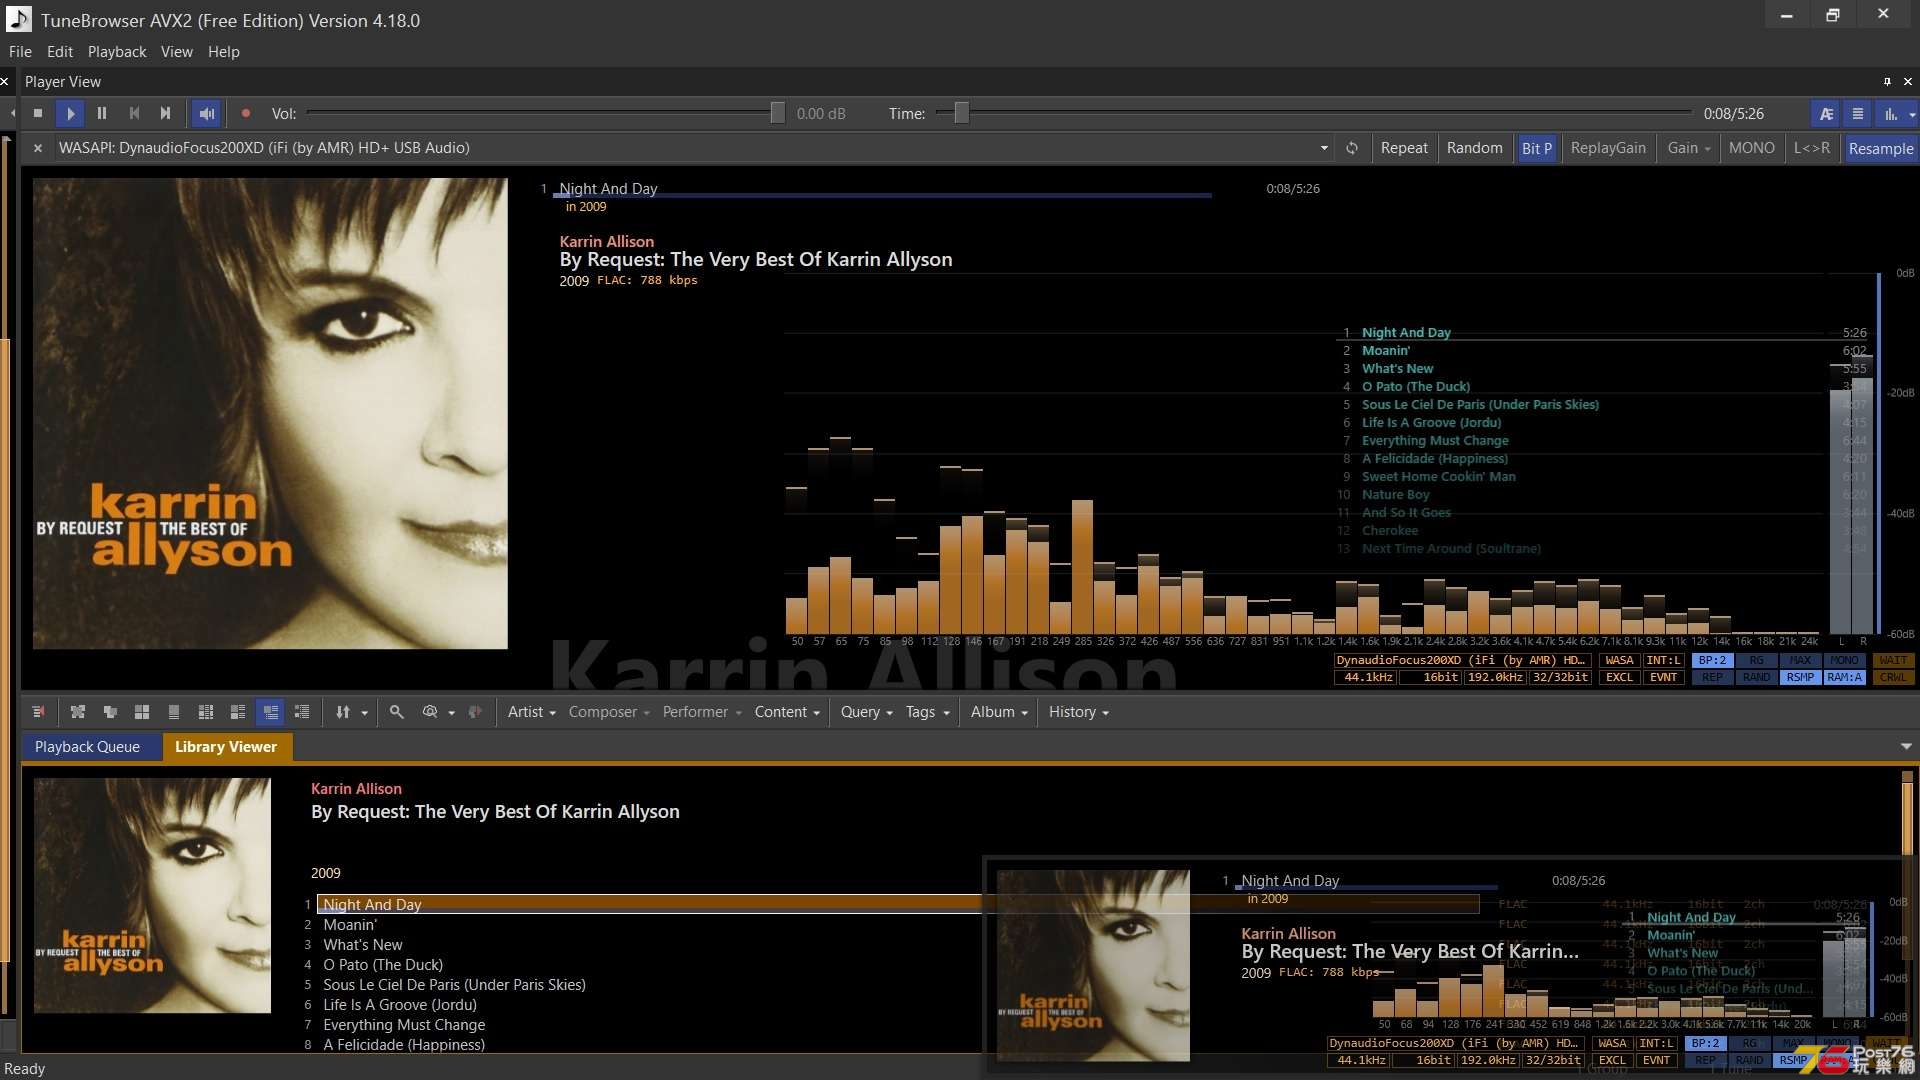1920x1080 pixels.
Task: Click the album thumbnail in Library Viewer
Action: click(152, 896)
